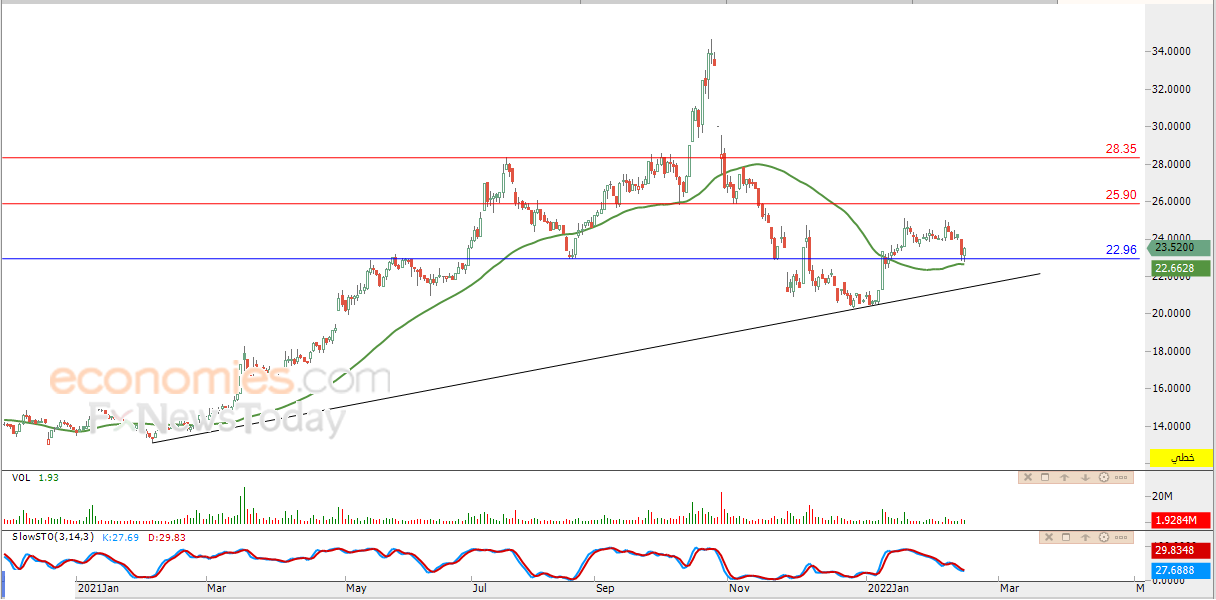Click the 22.6628 moving average tag

(x=1179, y=267)
